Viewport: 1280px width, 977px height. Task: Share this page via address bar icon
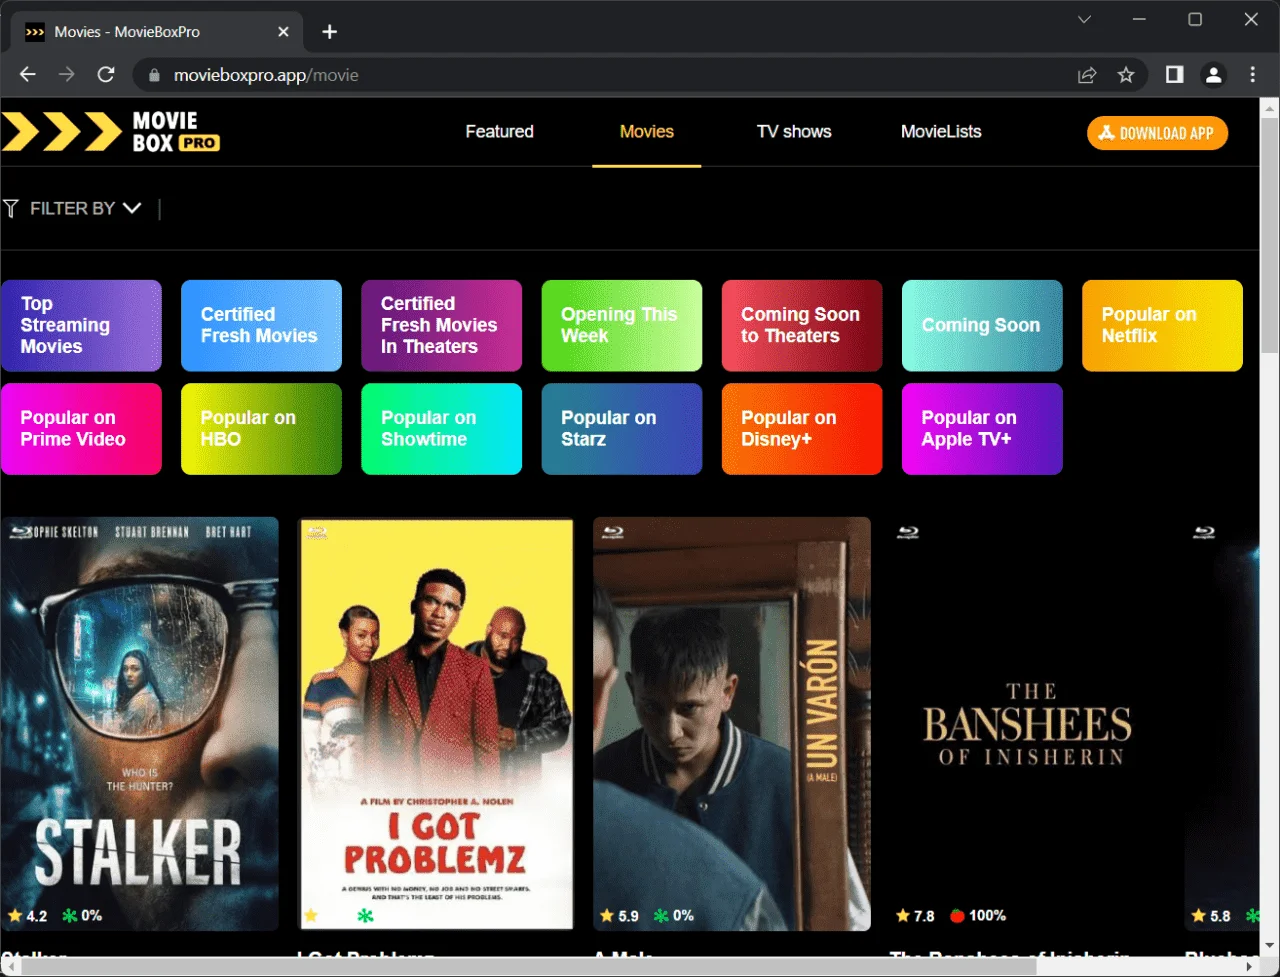coord(1087,75)
